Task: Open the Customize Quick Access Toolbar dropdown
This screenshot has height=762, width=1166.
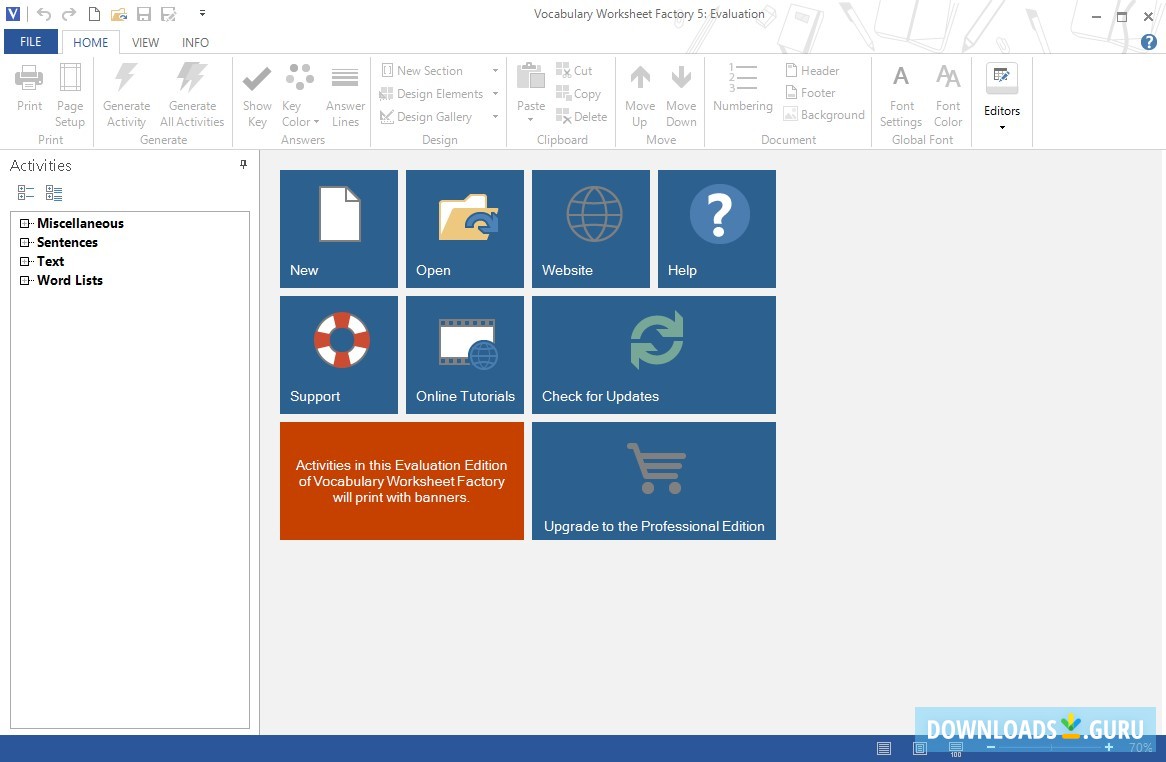Action: click(202, 13)
